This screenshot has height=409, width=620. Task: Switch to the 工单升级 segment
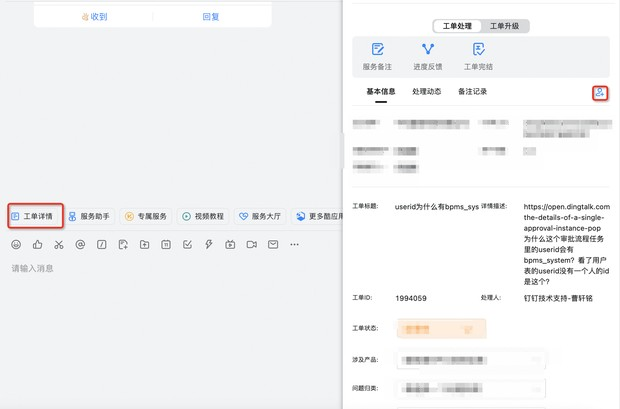[505, 26]
